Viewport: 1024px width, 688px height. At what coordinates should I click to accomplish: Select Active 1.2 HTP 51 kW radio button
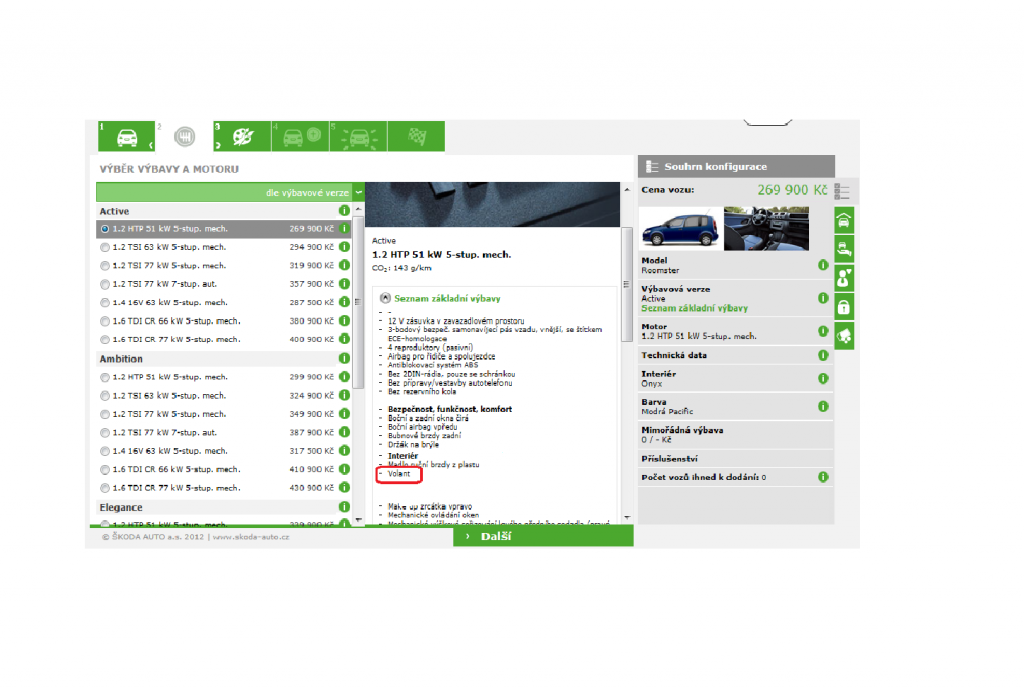pos(104,229)
